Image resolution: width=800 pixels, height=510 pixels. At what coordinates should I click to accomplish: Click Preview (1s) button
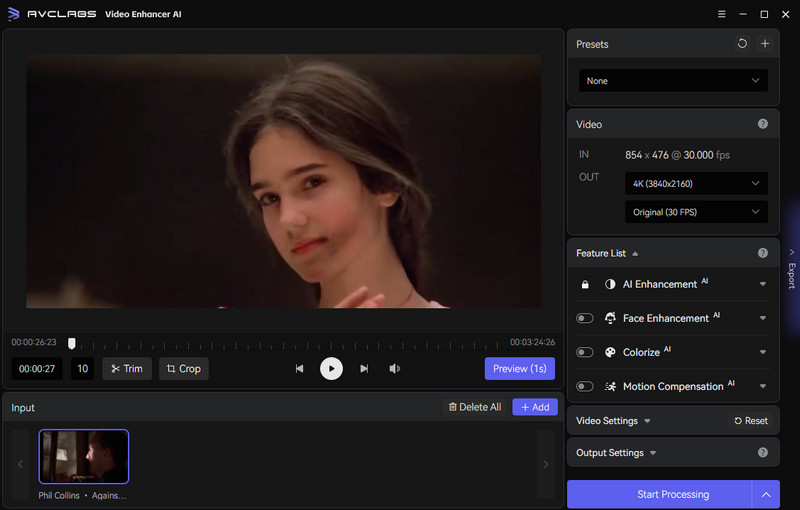(x=519, y=369)
